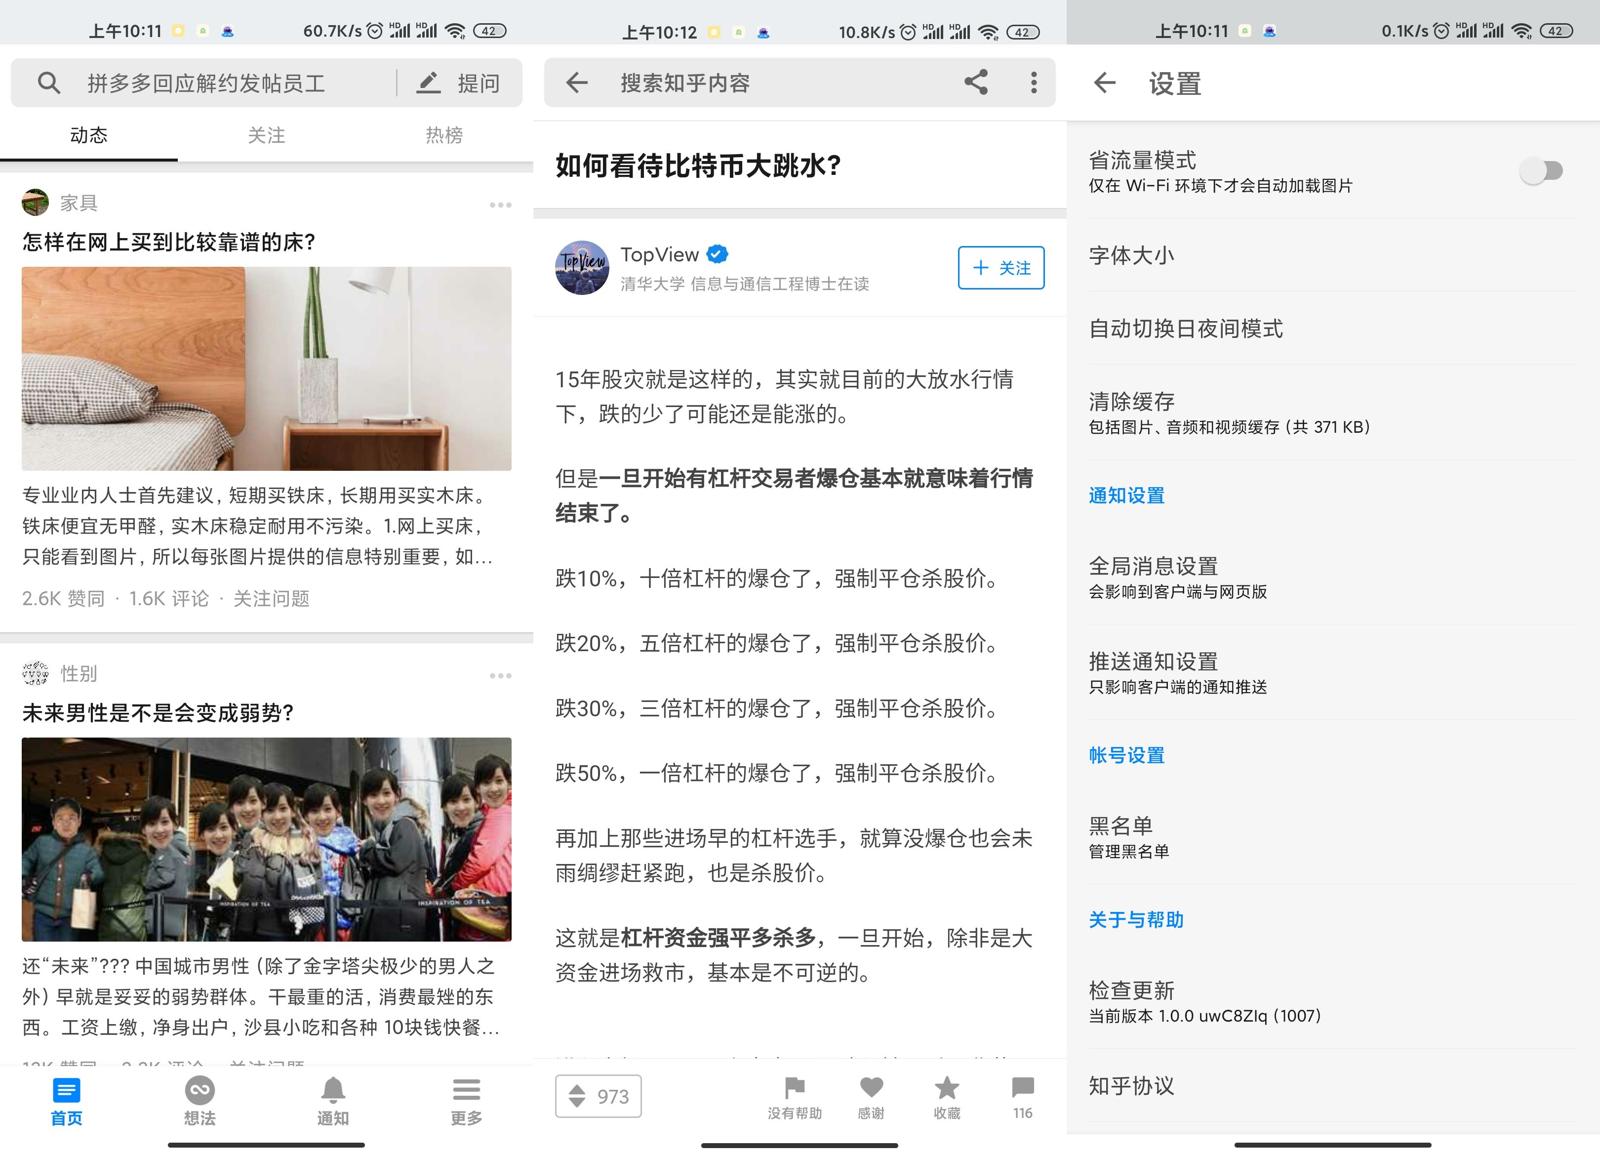
Task: Tap the 感谢 heart icon
Action: [870, 1089]
